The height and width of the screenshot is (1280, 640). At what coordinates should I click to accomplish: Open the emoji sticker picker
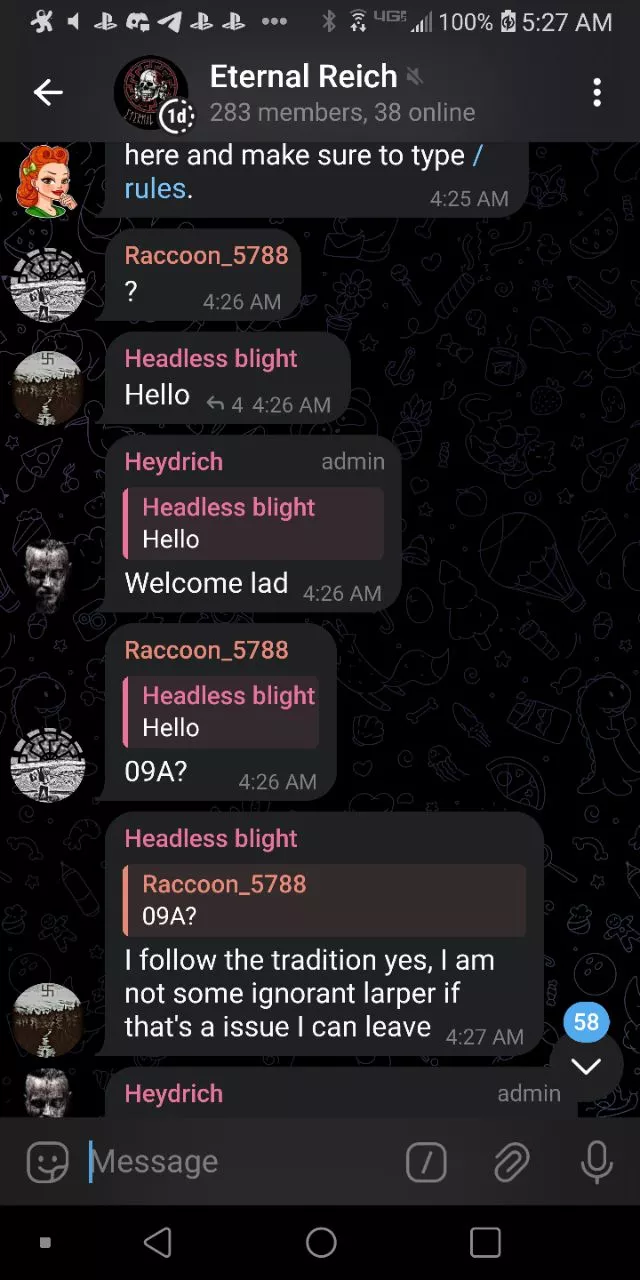[x=47, y=1162]
